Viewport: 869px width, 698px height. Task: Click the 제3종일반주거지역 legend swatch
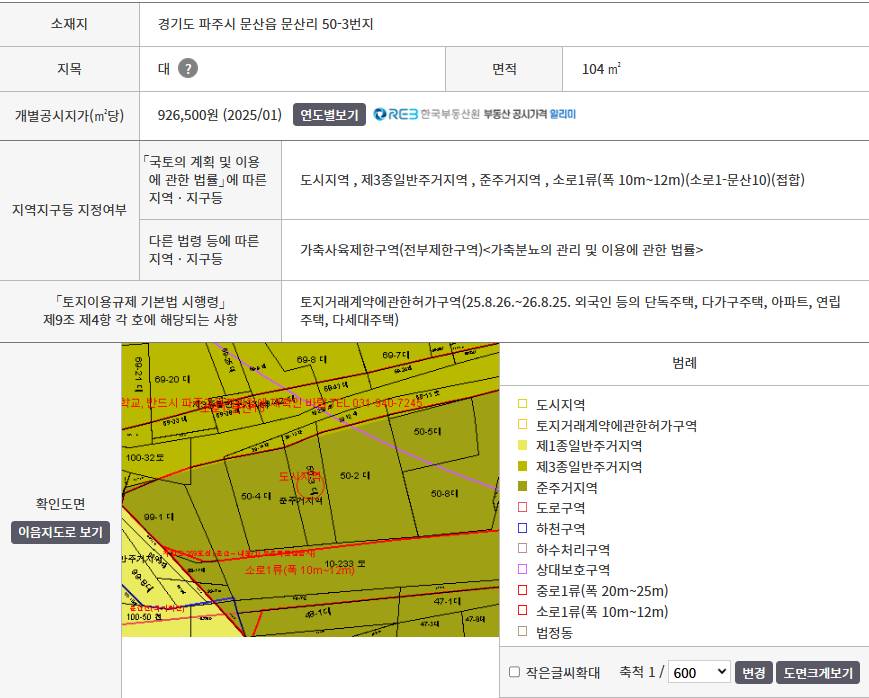[522, 466]
